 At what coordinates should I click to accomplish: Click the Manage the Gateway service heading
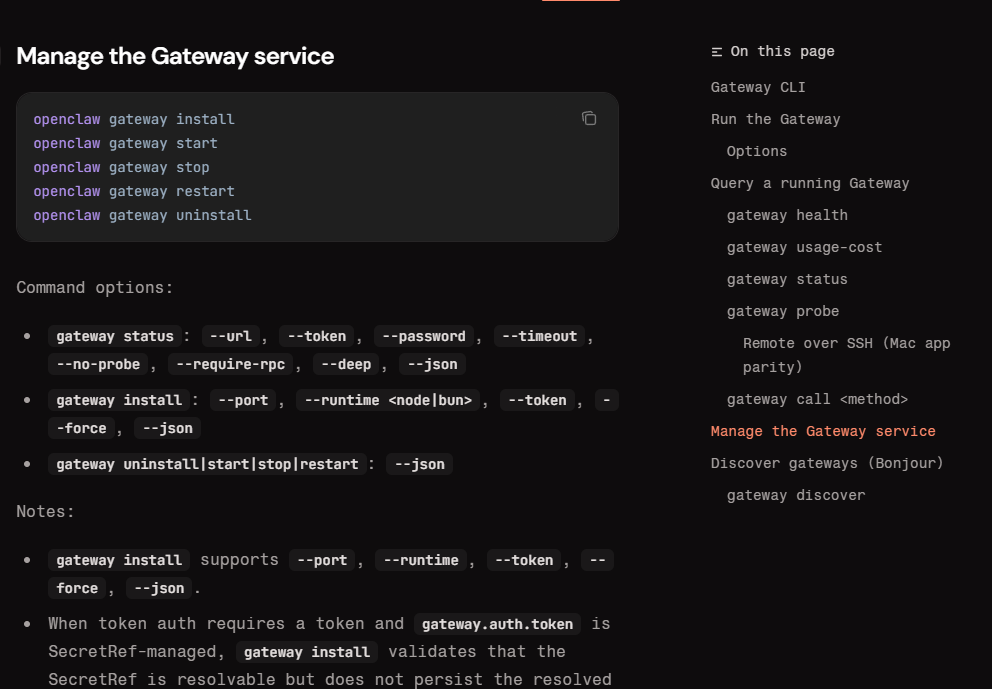175,56
